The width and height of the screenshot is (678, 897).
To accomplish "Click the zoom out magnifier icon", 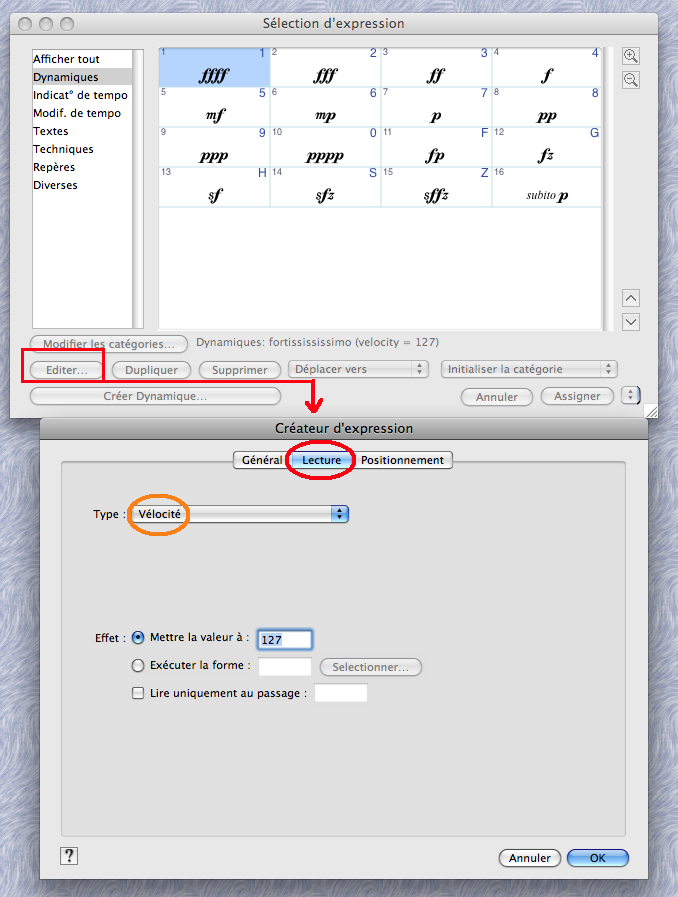I will [631, 80].
